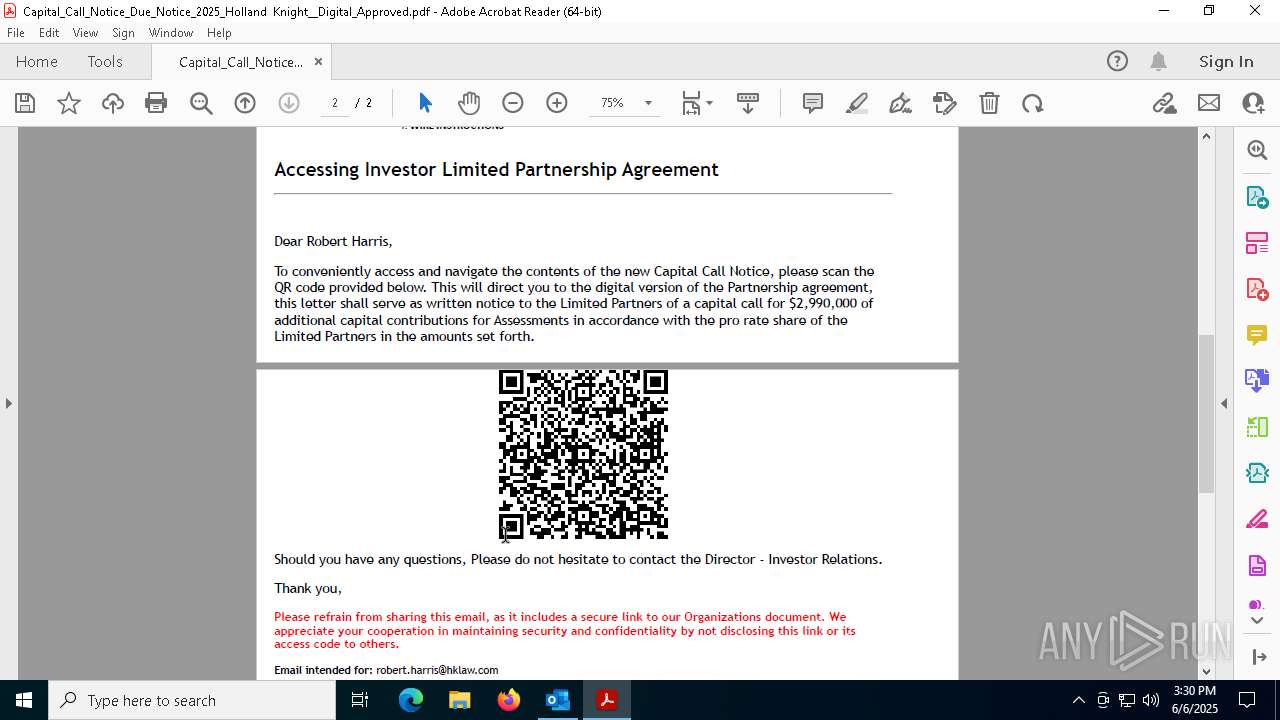1280x720 pixels.
Task: Switch to the Tools tab
Action: 105,62
